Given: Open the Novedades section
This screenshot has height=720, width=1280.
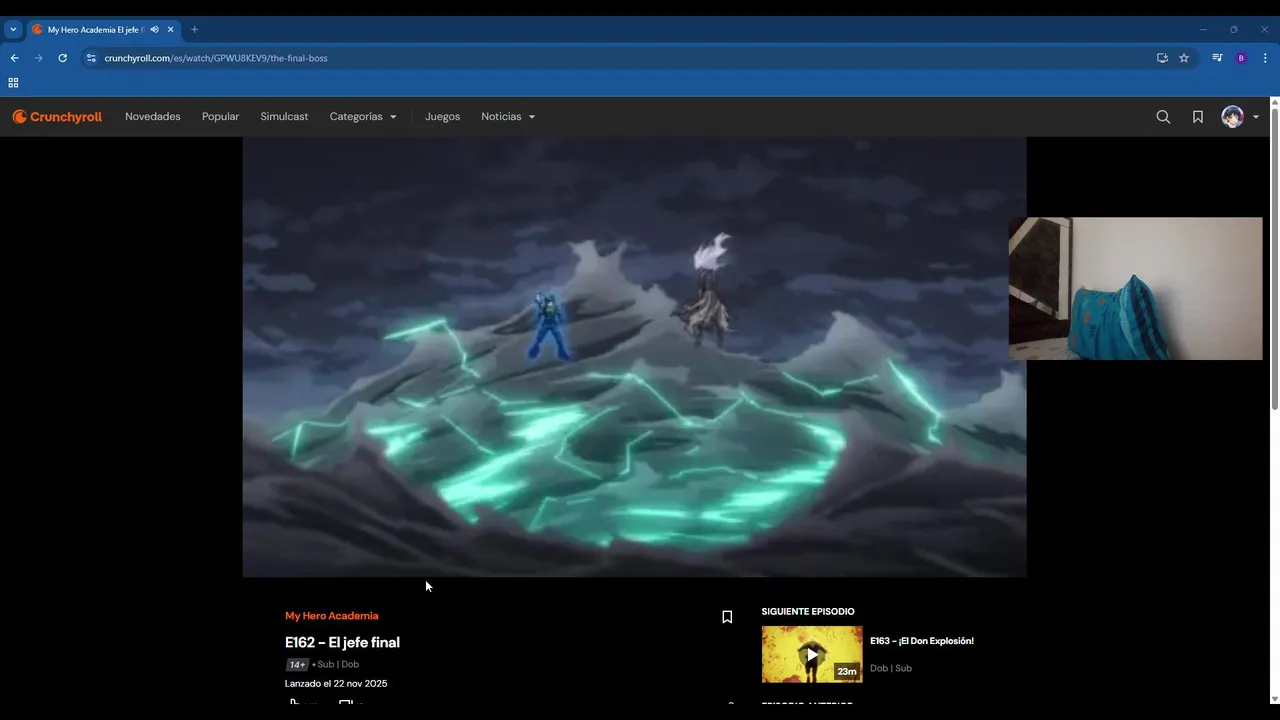Looking at the screenshot, I should (153, 117).
